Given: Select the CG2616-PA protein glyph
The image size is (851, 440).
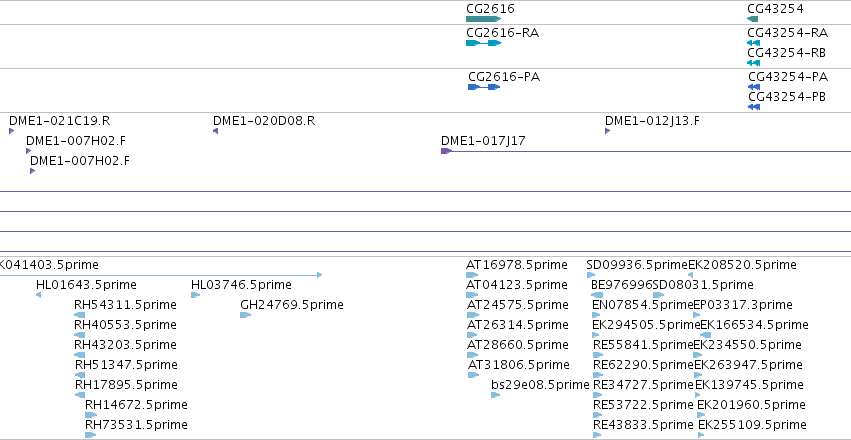Looking at the screenshot, I should click(x=484, y=87).
